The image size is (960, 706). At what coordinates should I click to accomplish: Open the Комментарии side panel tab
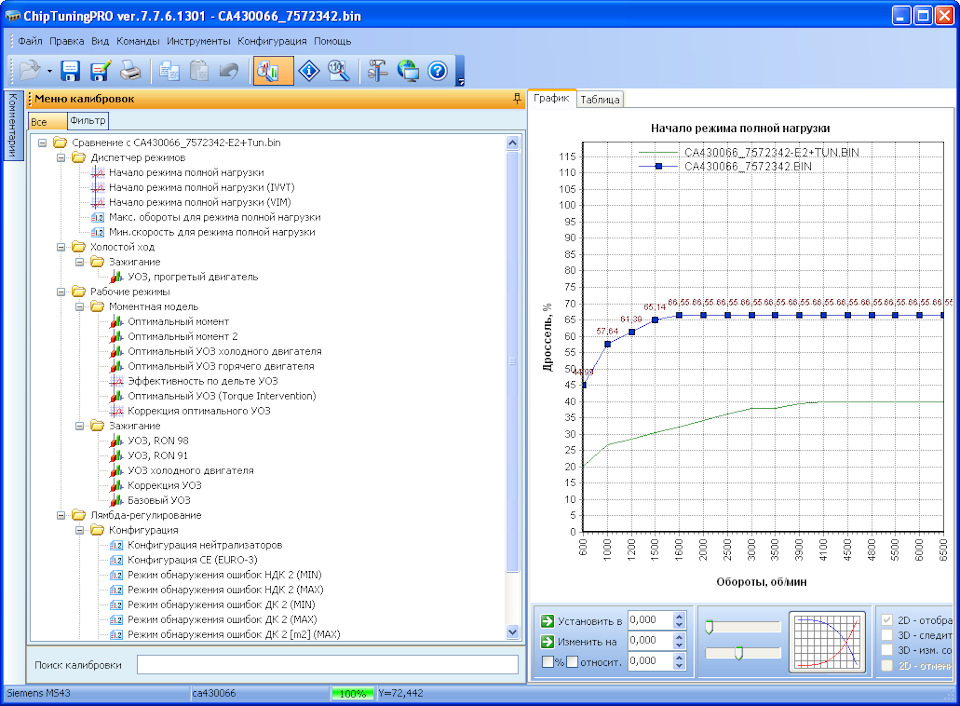[x=12, y=126]
